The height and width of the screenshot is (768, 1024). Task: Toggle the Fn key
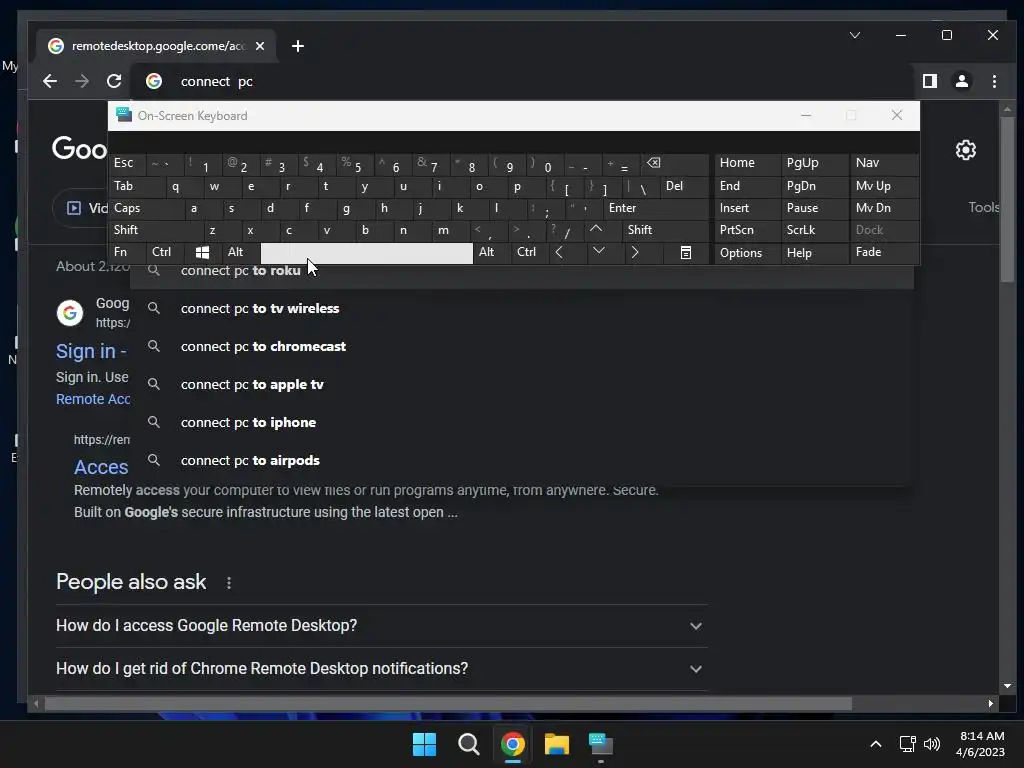pyautogui.click(x=129, y=252)
